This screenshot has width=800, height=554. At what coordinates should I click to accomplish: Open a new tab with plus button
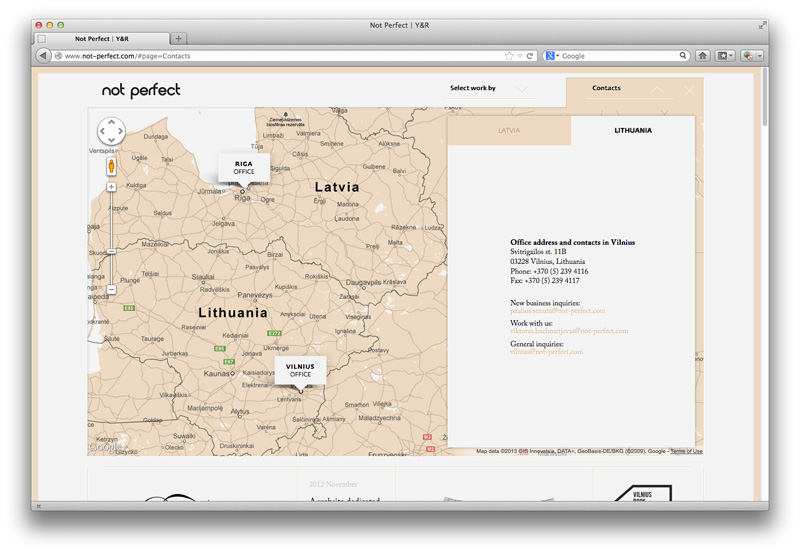(179, 38)
